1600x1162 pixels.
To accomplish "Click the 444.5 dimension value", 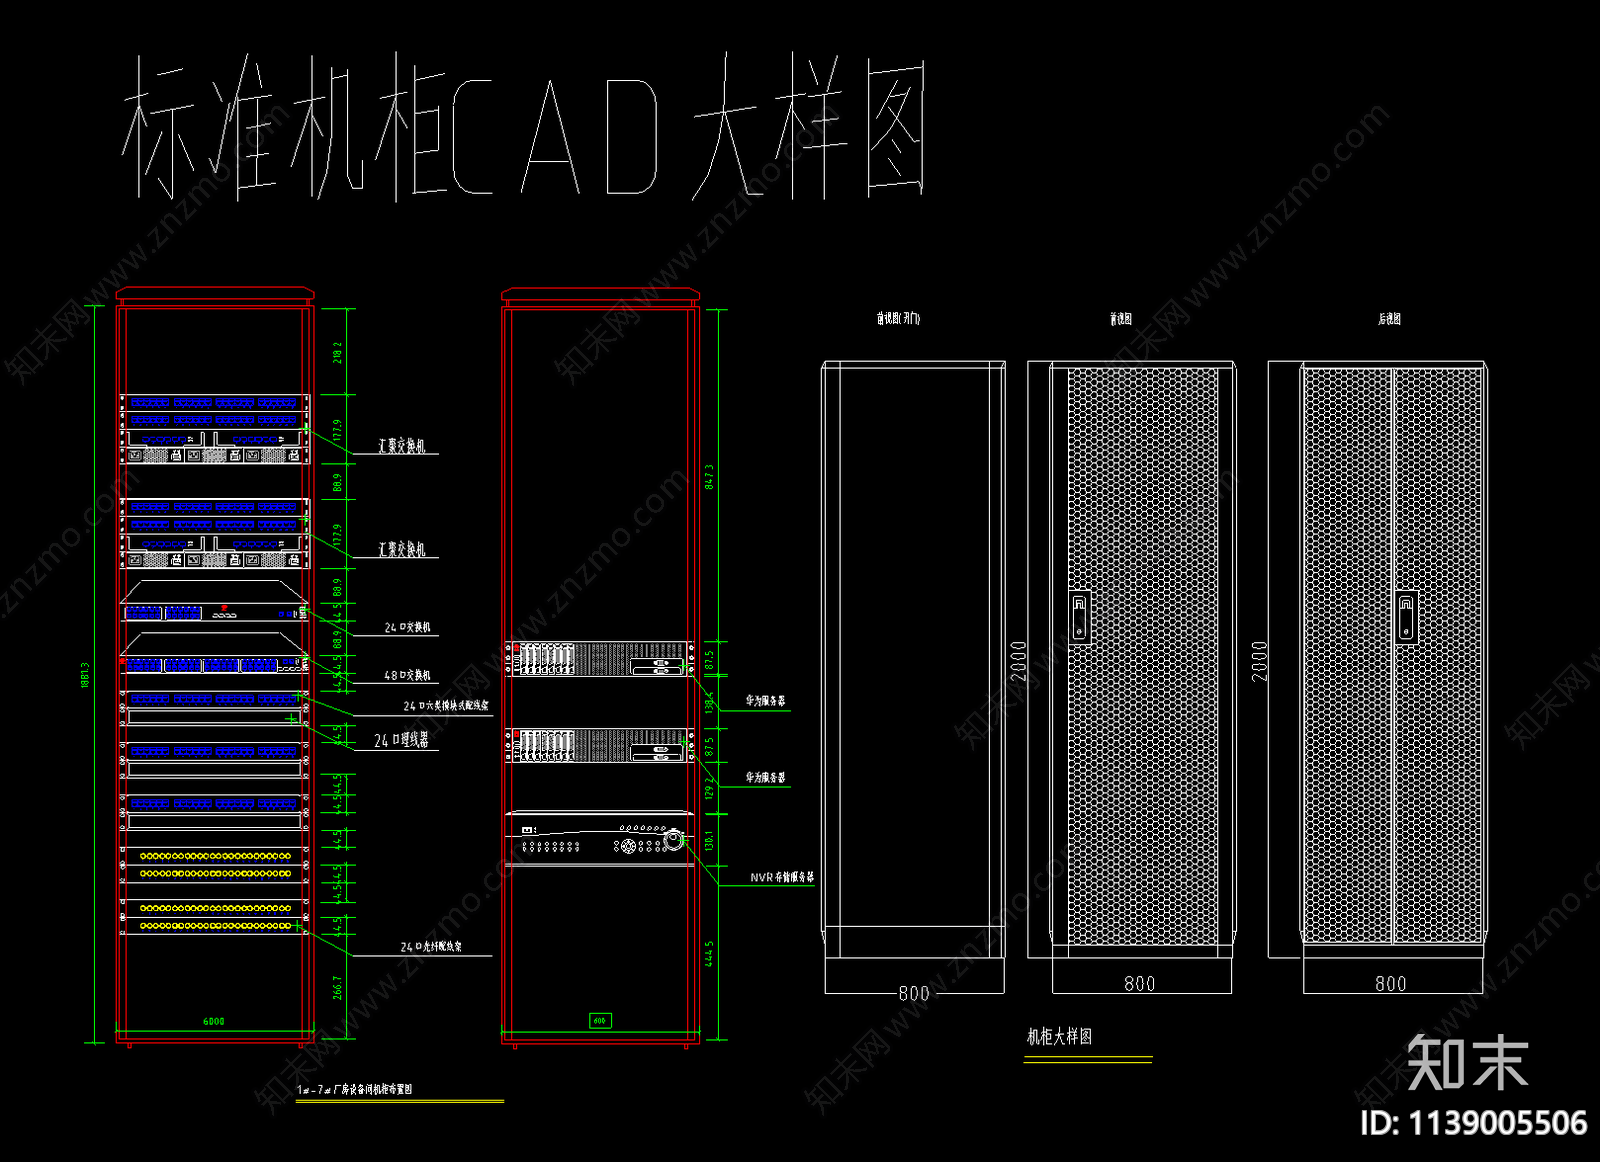I will (x=709, y=953).
